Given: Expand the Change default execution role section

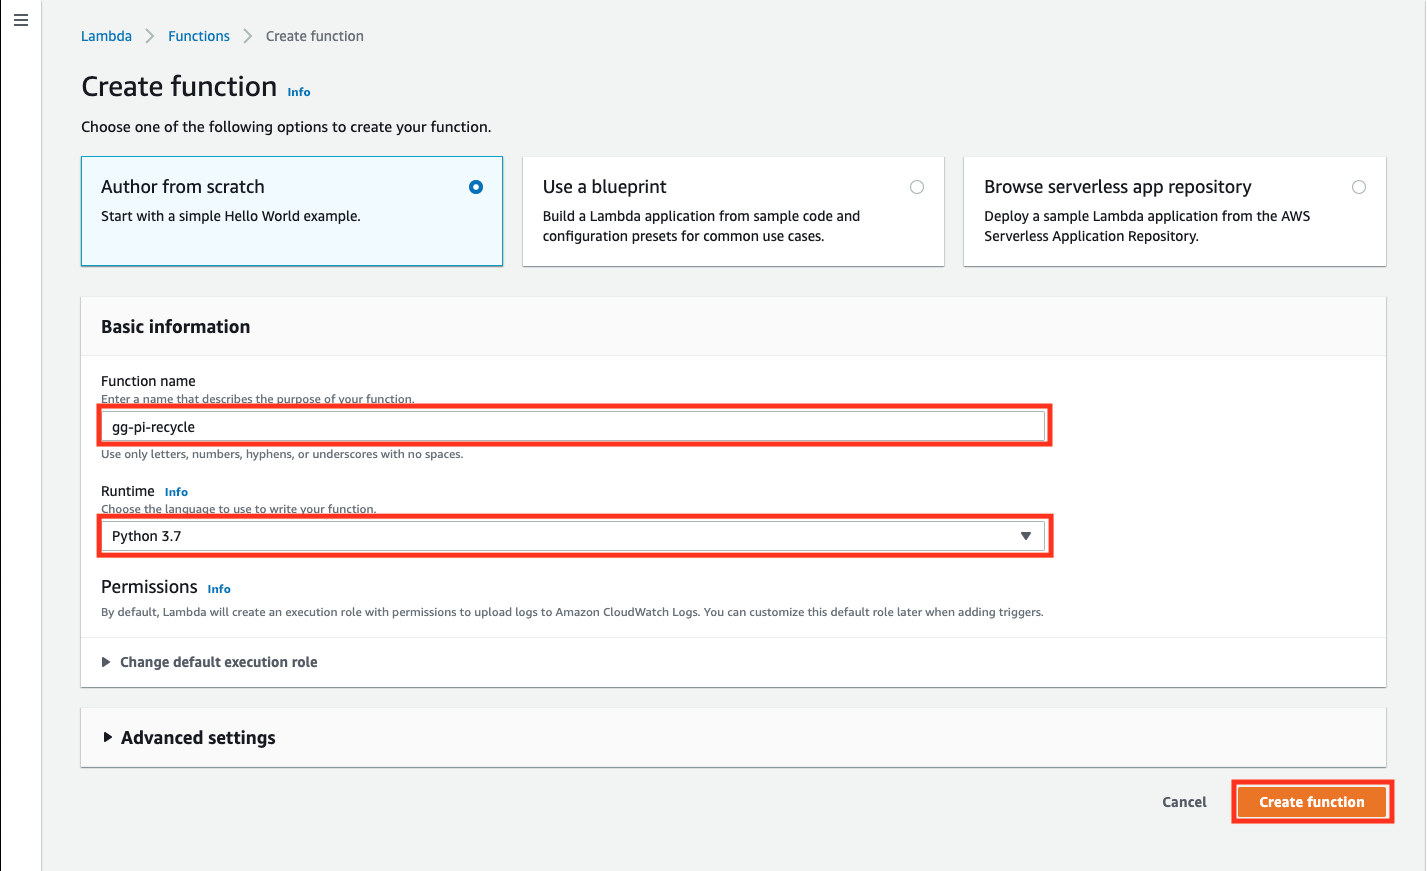Looking at the screenshot, I should pos(210,662).
